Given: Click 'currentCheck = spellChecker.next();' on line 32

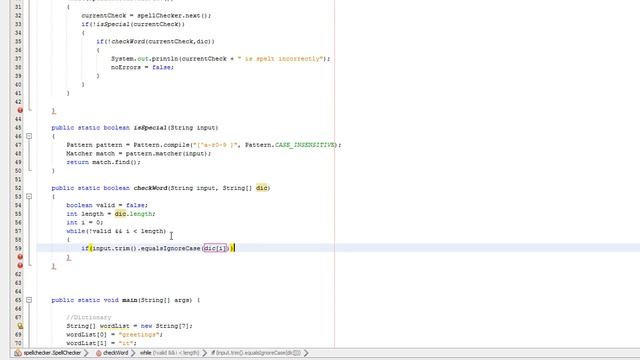Looking at the screenshot, I should [146, 16].
